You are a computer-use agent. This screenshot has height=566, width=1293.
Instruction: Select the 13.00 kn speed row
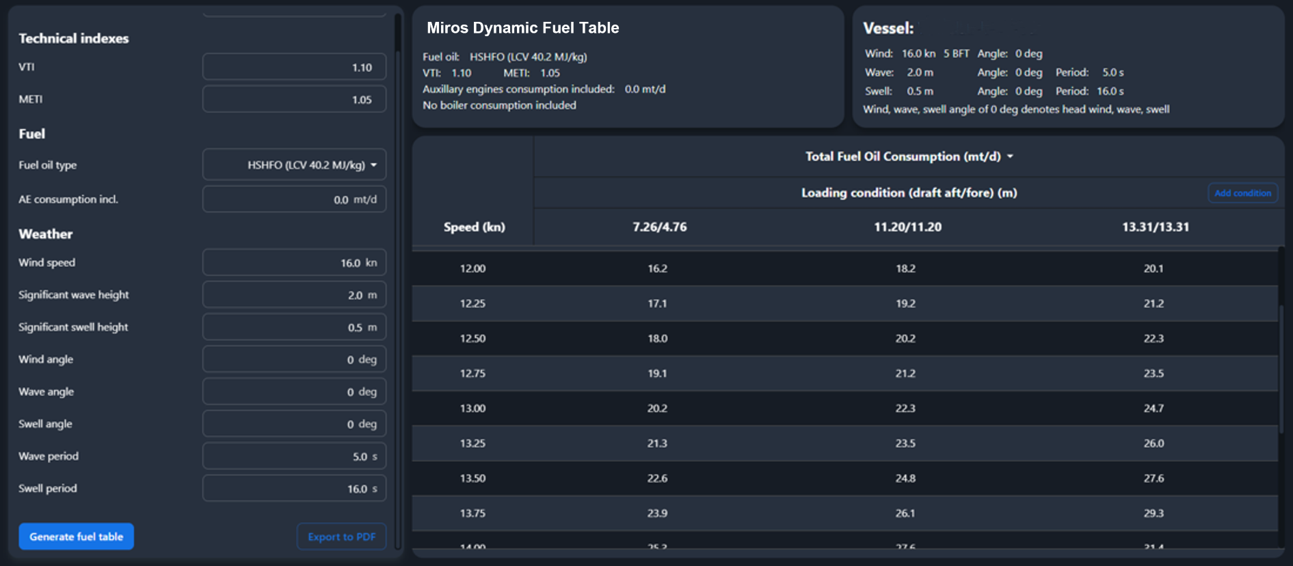pyautogui.click(x=472, y=408)
